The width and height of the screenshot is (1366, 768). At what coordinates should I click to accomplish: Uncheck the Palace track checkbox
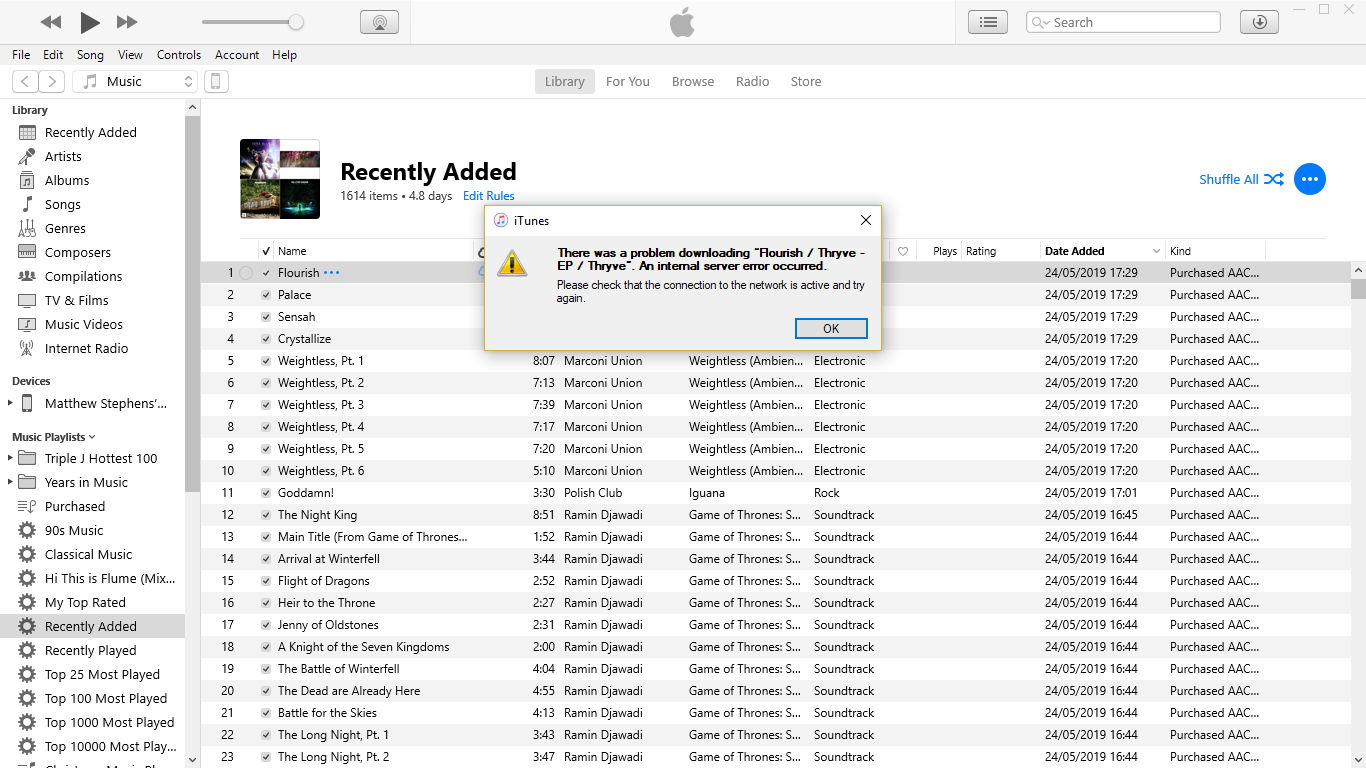pos(266,295)
